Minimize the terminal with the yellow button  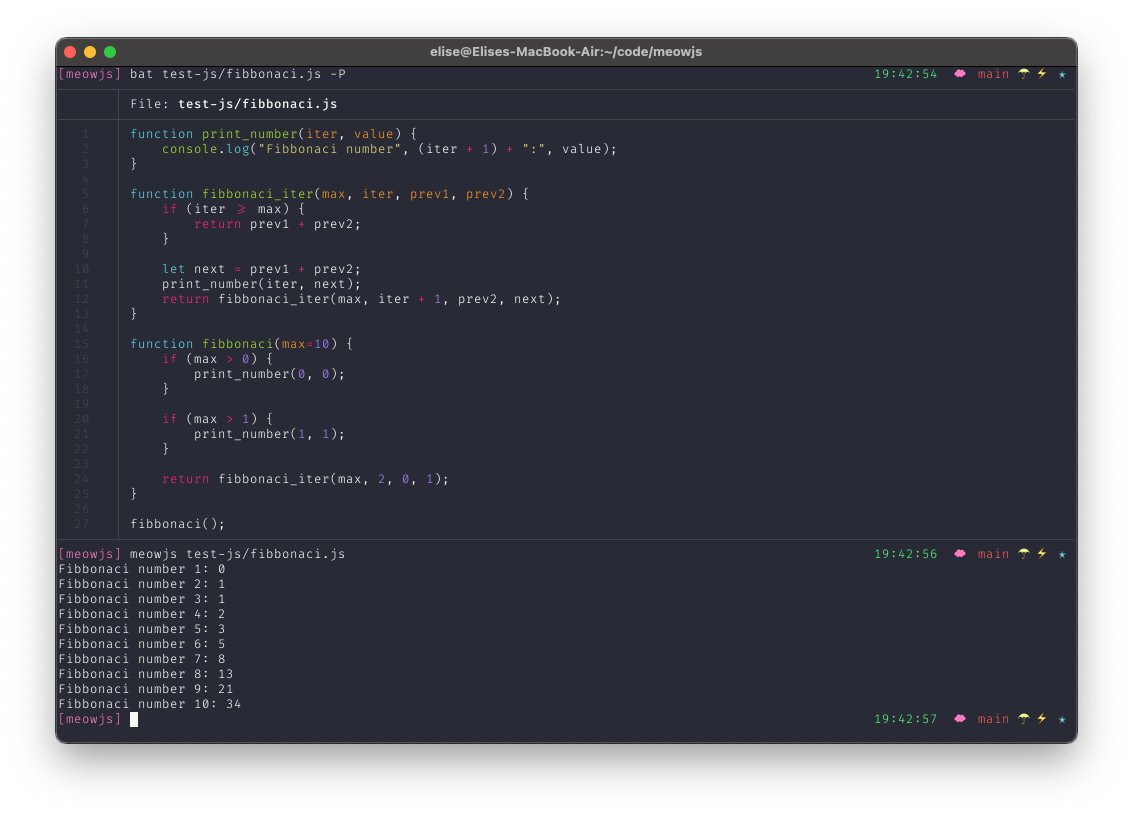(90, 52)
